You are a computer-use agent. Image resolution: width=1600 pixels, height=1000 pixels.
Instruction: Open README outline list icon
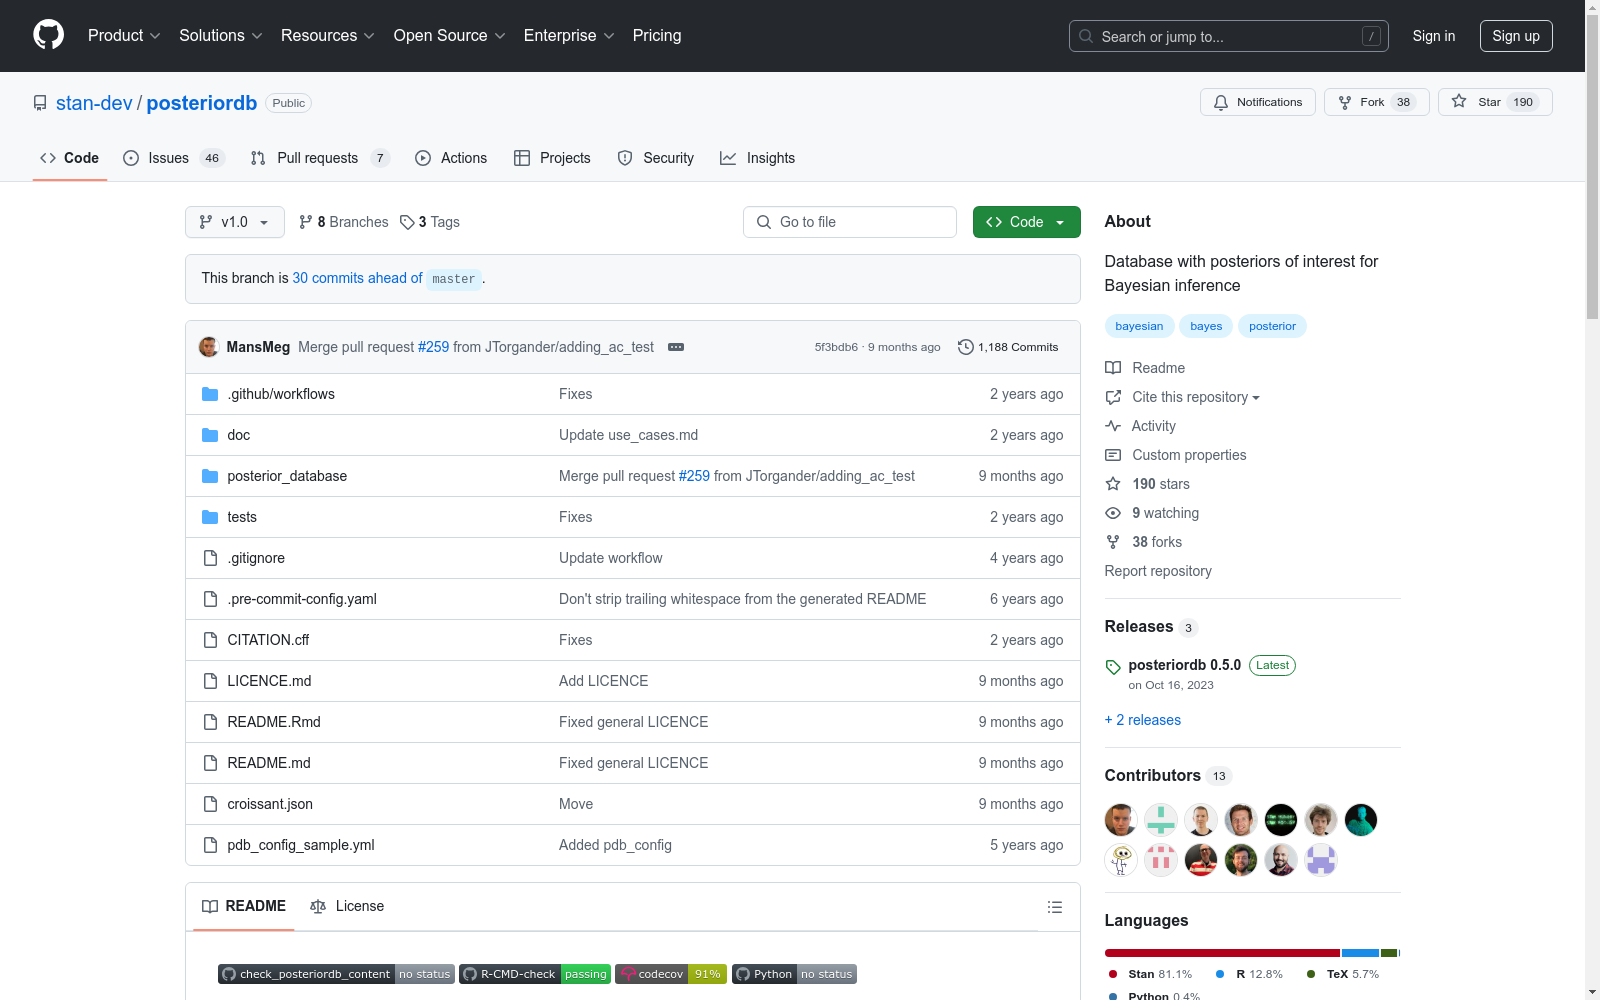click(1055, 907)
